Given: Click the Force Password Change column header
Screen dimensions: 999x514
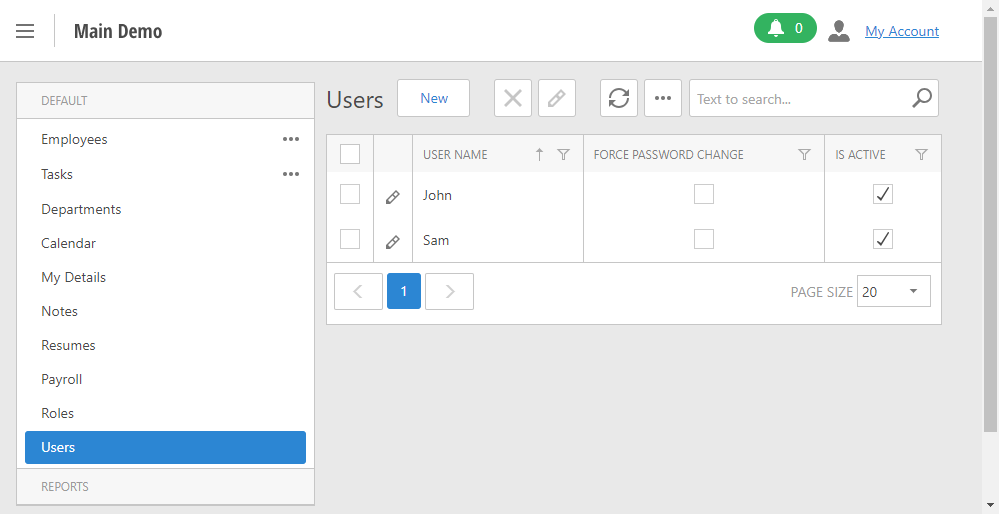Looking at the screenshot, I should coord(668,154).
